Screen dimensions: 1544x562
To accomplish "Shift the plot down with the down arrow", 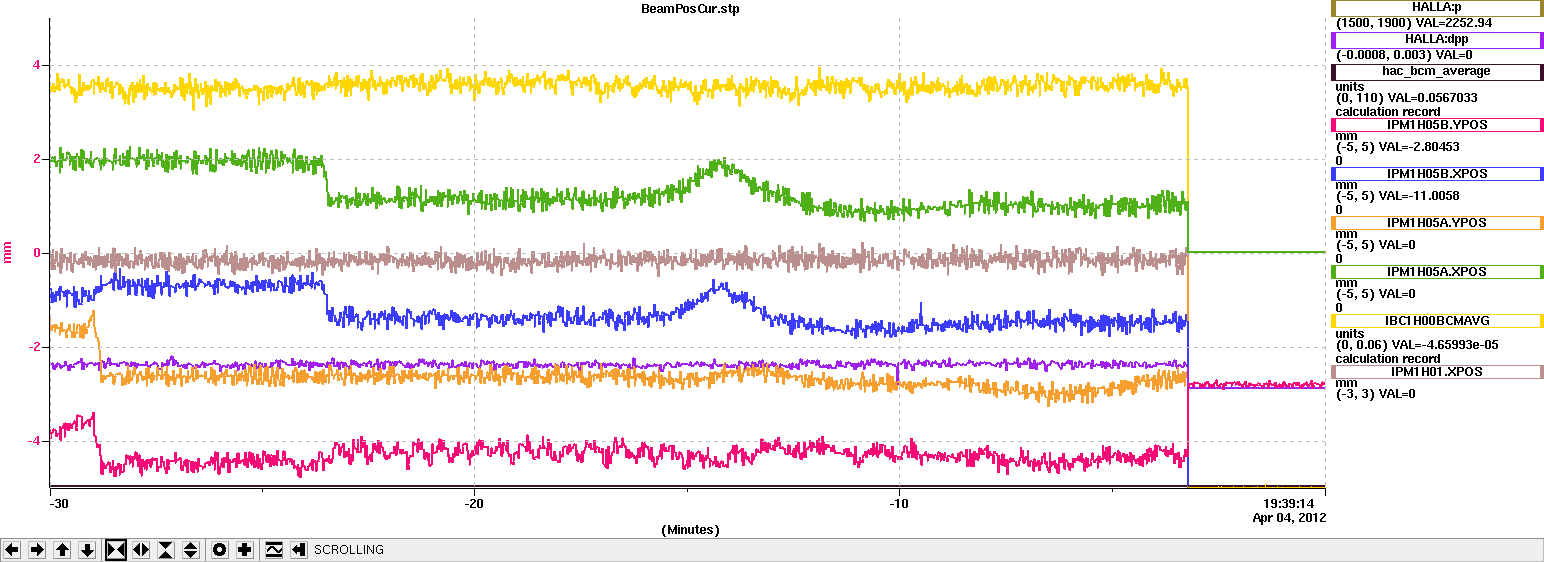I will 87,550.
